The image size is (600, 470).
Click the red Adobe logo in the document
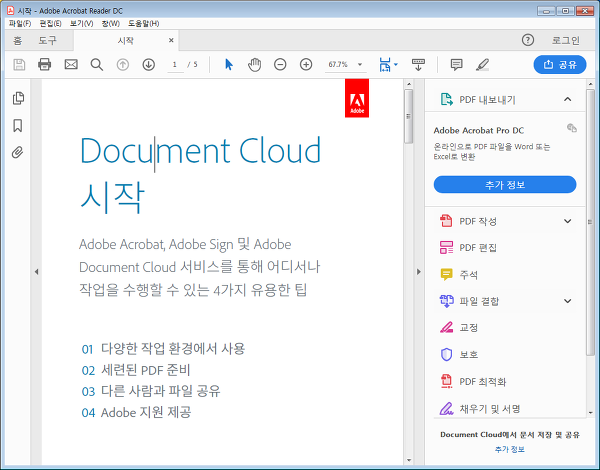357,98
